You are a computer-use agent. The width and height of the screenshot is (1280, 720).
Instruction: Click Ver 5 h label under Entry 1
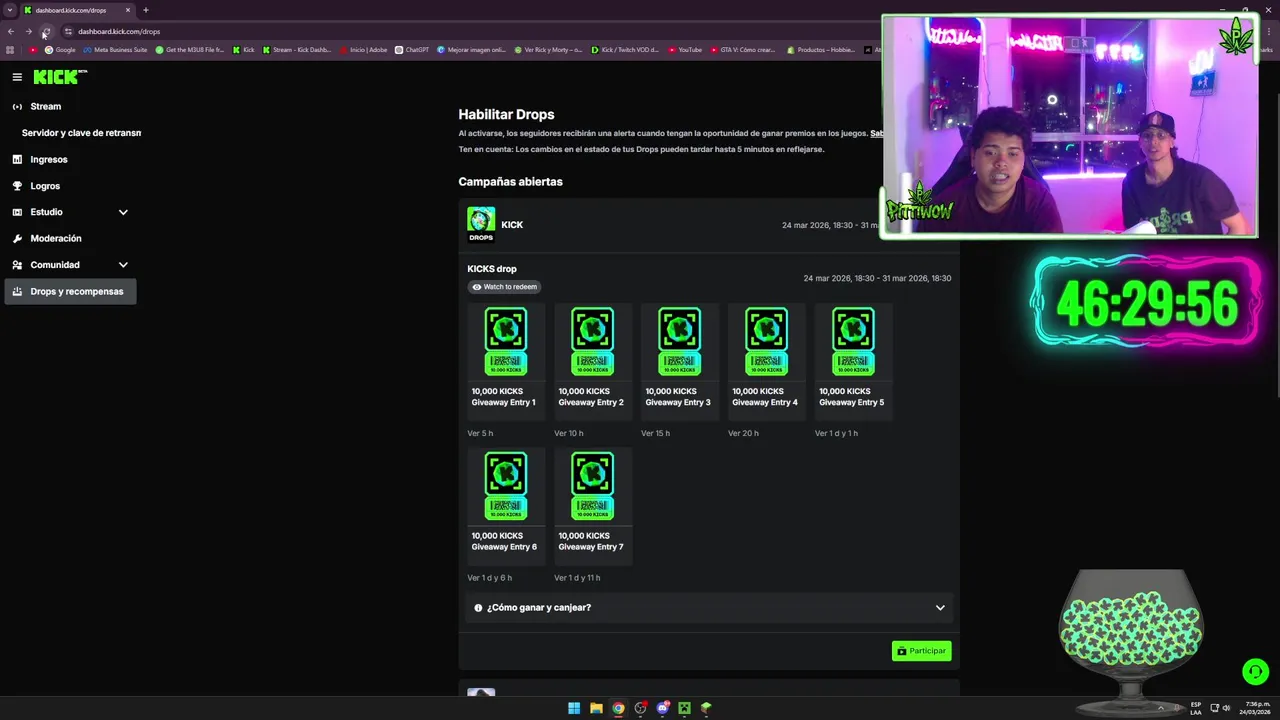(480, 434)
